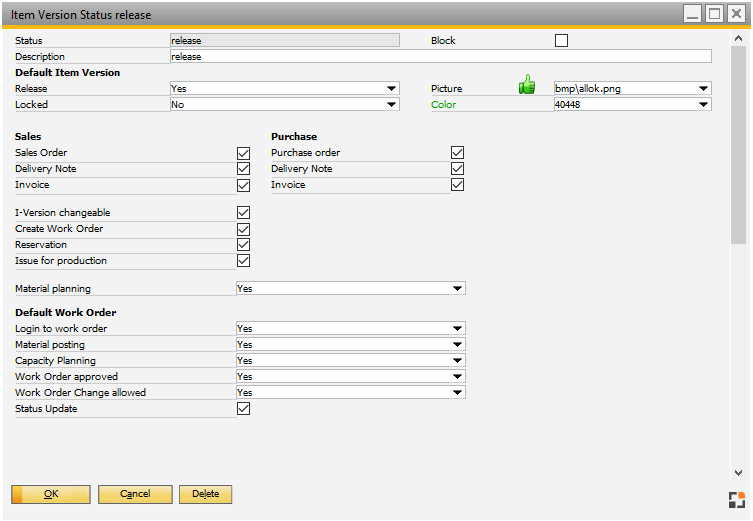The width and height of the screenshot is (753, 521).
Task: Disable the Purchase order checkbox
Action: (x=457, y=153)
